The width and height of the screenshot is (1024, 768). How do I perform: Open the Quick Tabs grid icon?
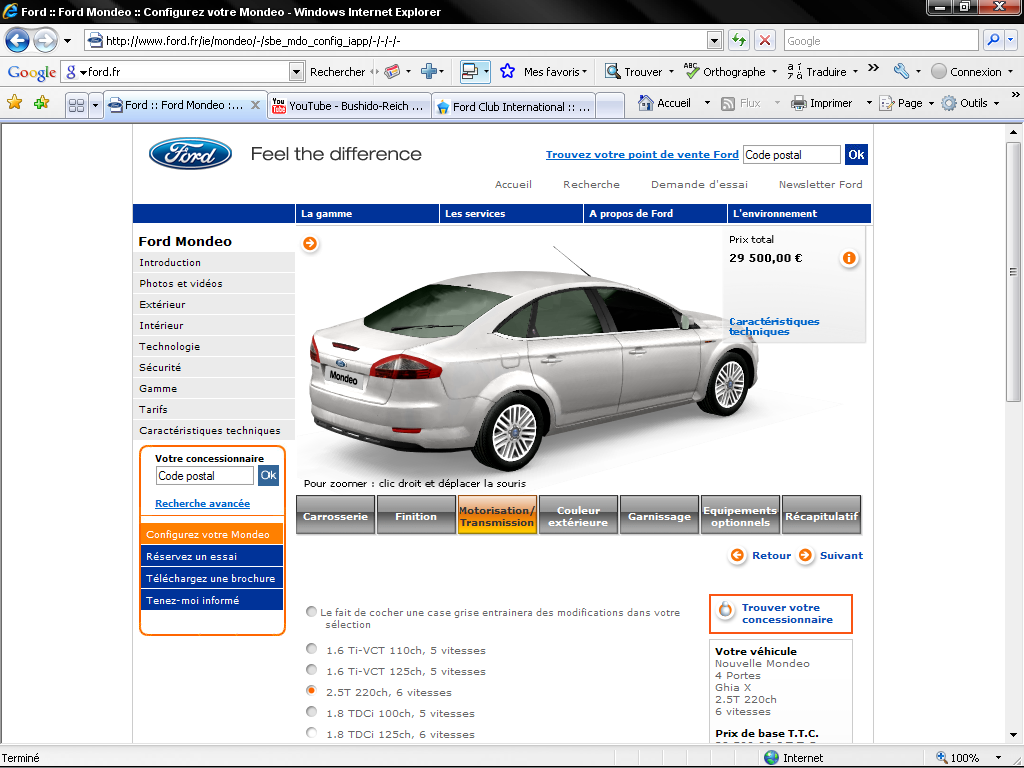[x=76, y=104]
